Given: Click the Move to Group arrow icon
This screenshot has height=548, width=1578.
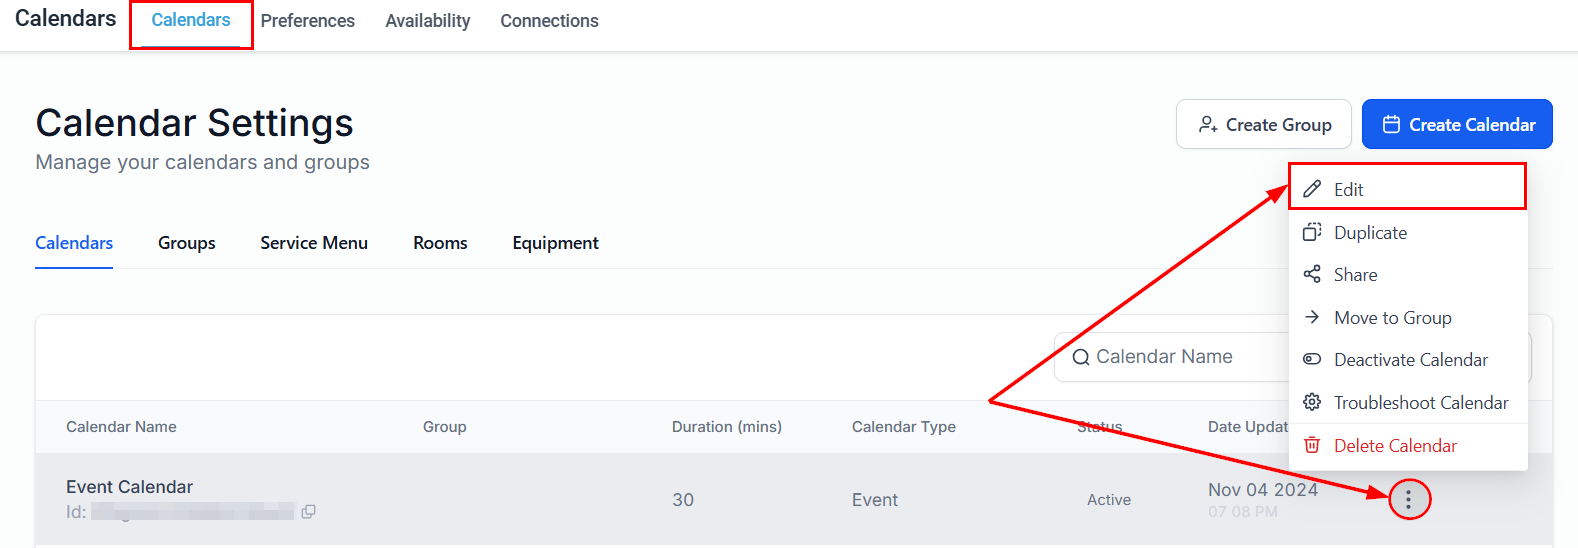Looking at the screenshot, I should (1312, 317).
